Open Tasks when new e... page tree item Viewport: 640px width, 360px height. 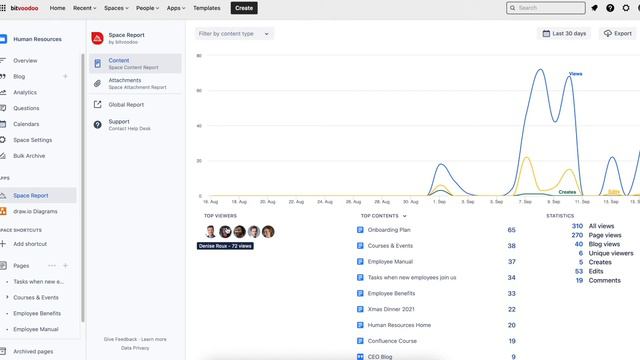point(38,282)
